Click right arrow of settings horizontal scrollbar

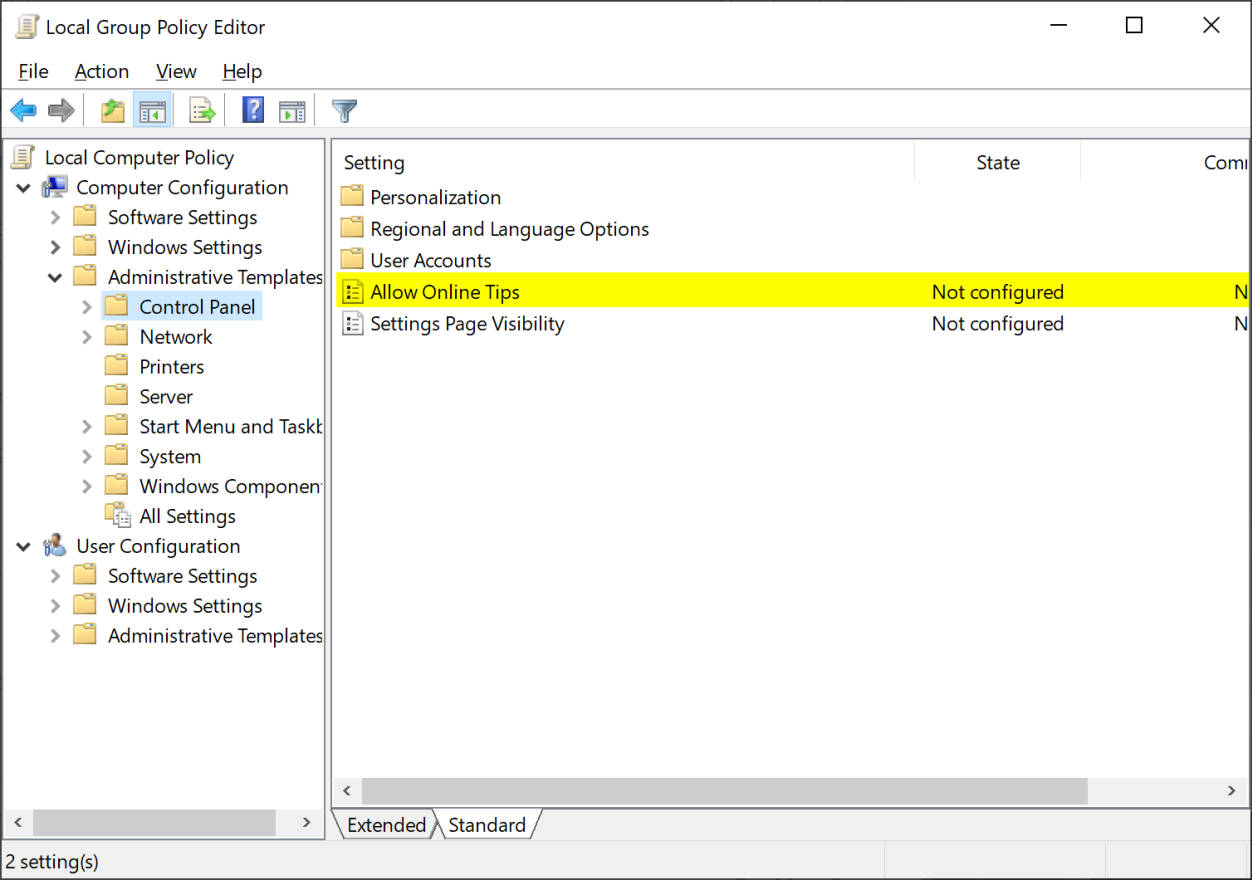click(x=1232, y=791)
